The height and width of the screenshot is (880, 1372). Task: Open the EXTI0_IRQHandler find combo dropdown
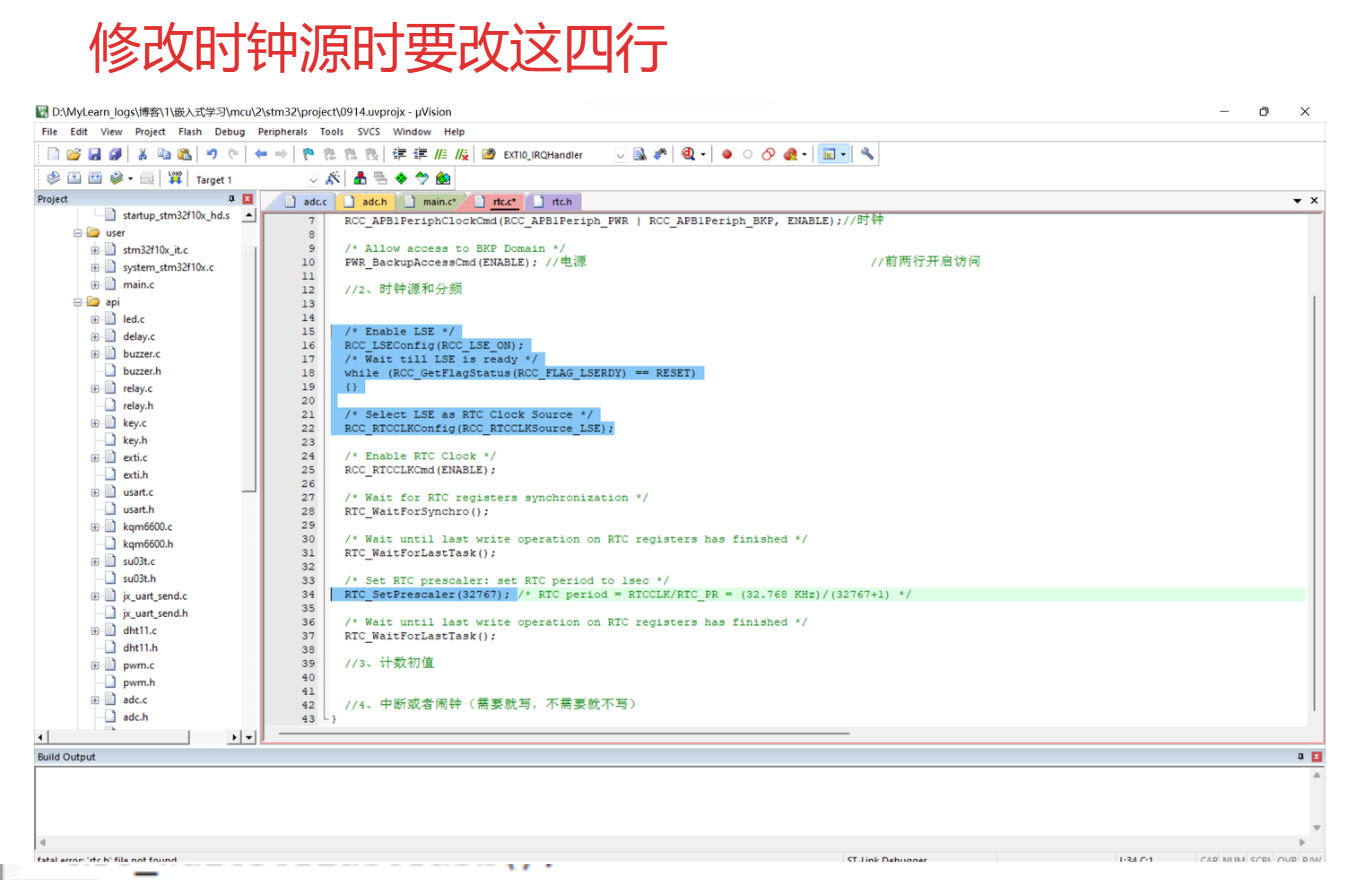[620, 155]
